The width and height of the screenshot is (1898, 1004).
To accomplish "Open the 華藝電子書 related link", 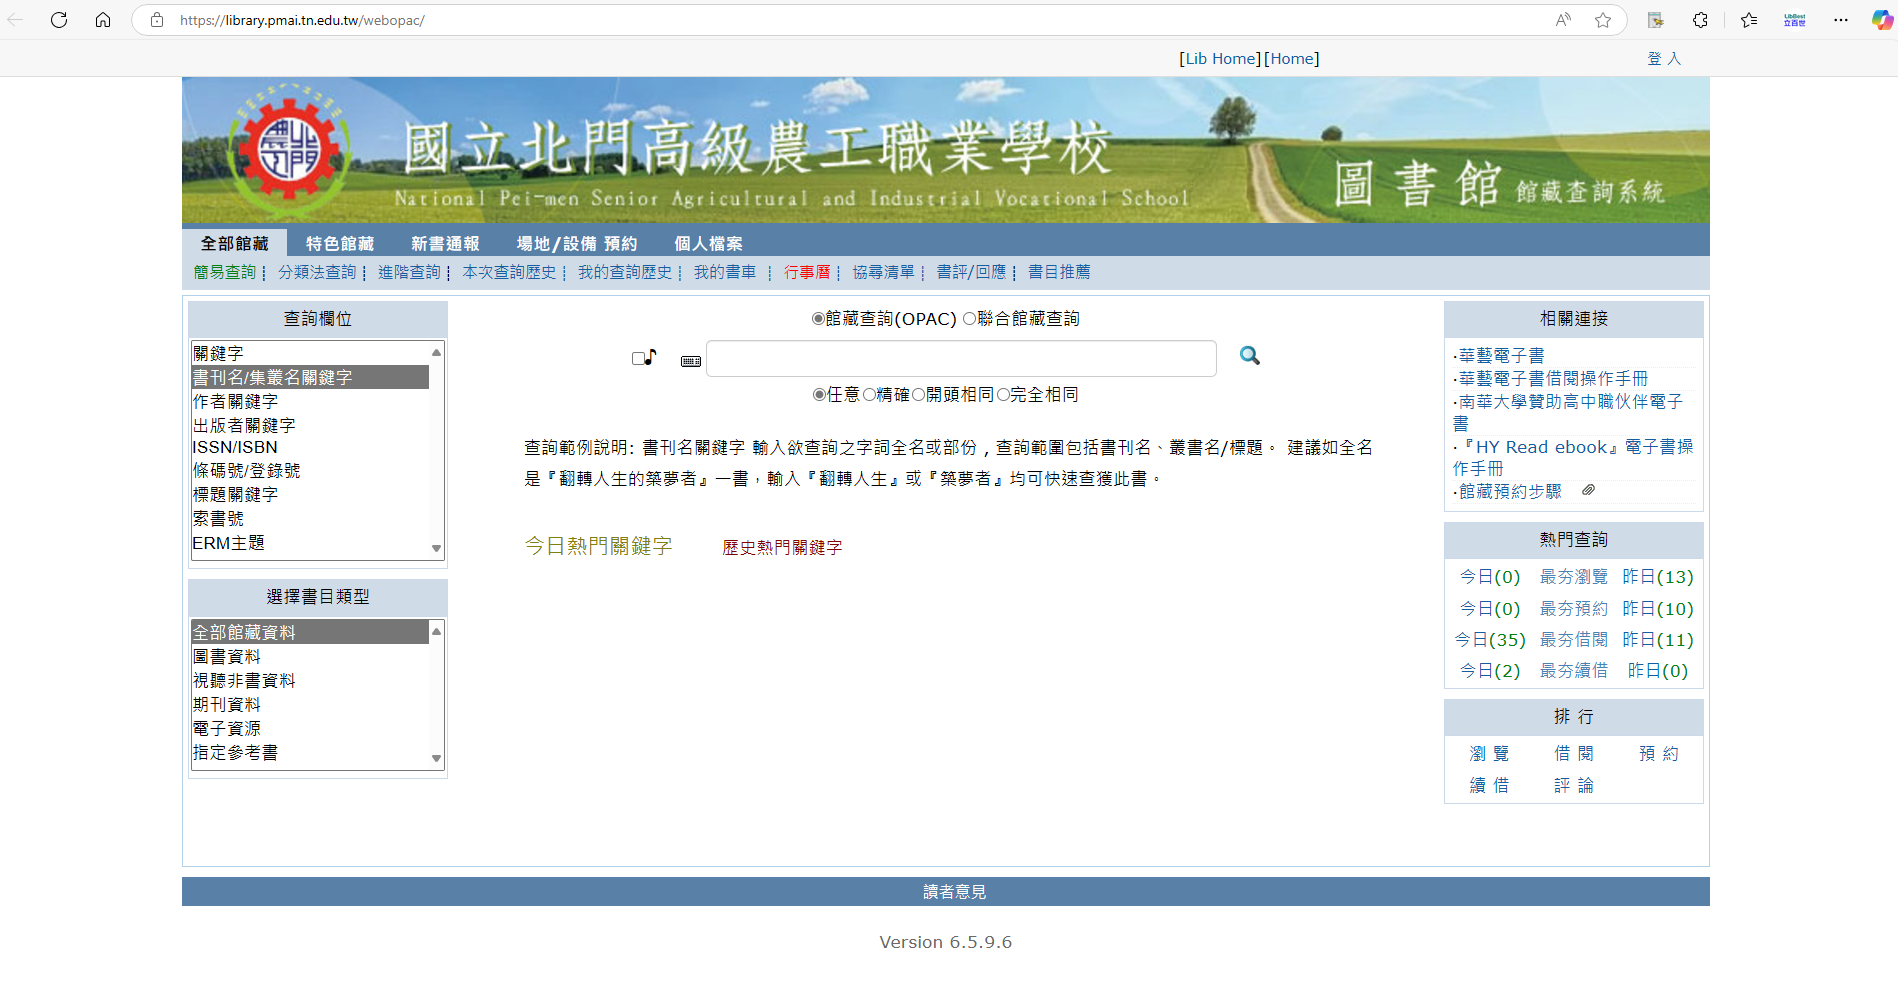I will 1502,354.
